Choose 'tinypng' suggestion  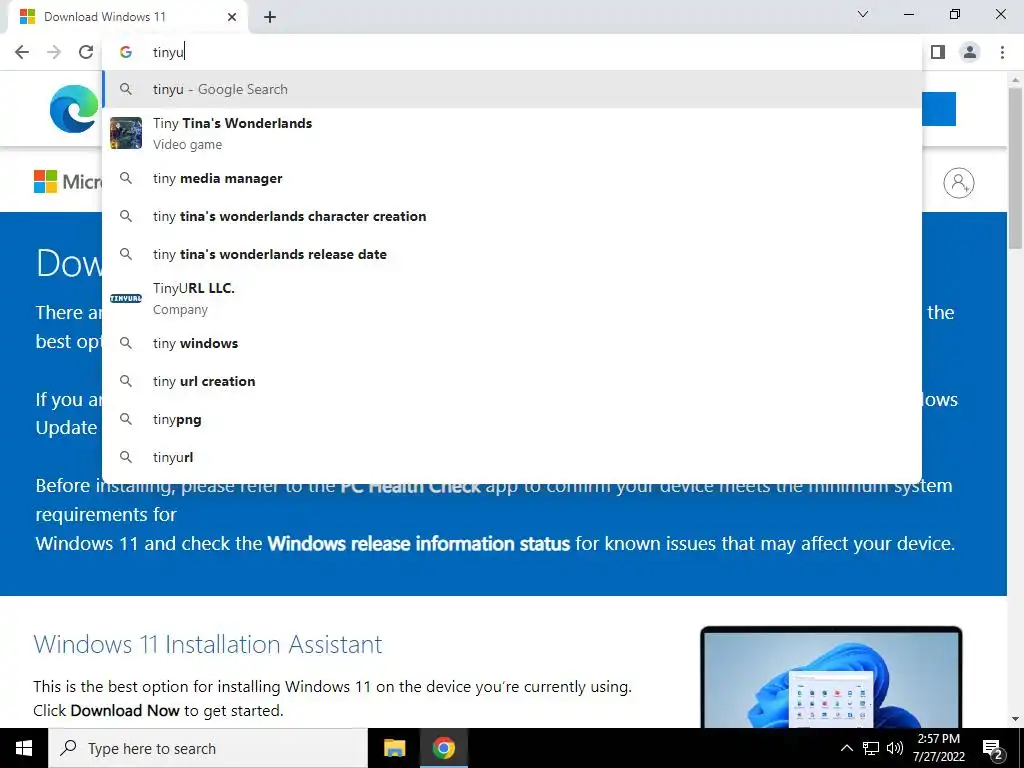tap(512, 419)
